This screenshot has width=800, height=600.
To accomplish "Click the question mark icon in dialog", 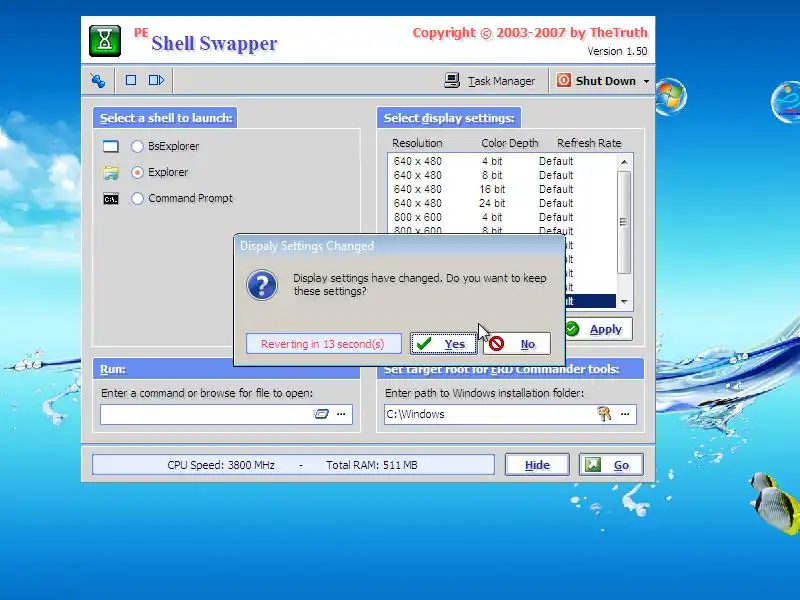I will [262, 285].
